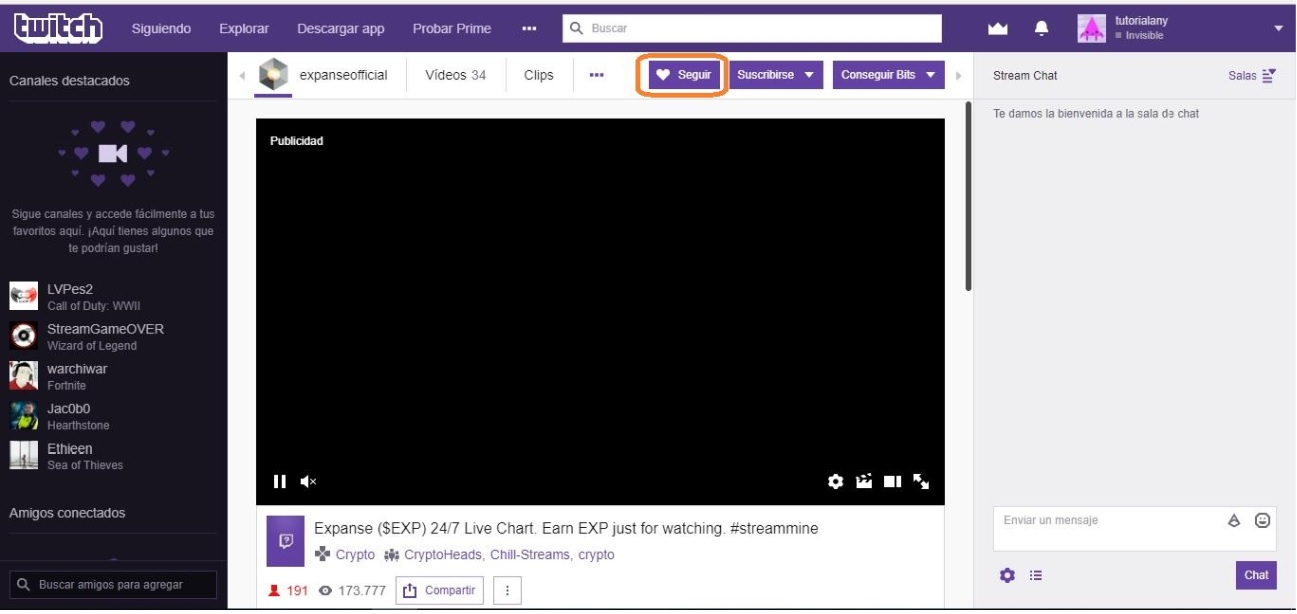Enter fullscreen in the video player
Viewport: 1297px width, 614px height.
922,482
